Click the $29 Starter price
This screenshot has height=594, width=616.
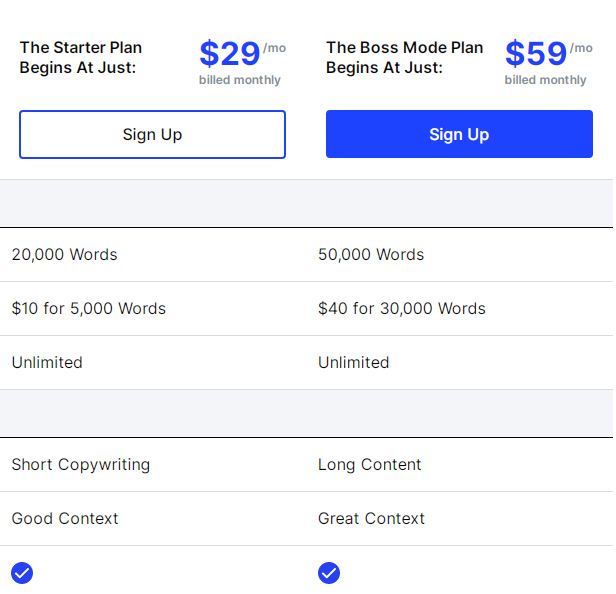pyautogui.click(x=230, y=53)
